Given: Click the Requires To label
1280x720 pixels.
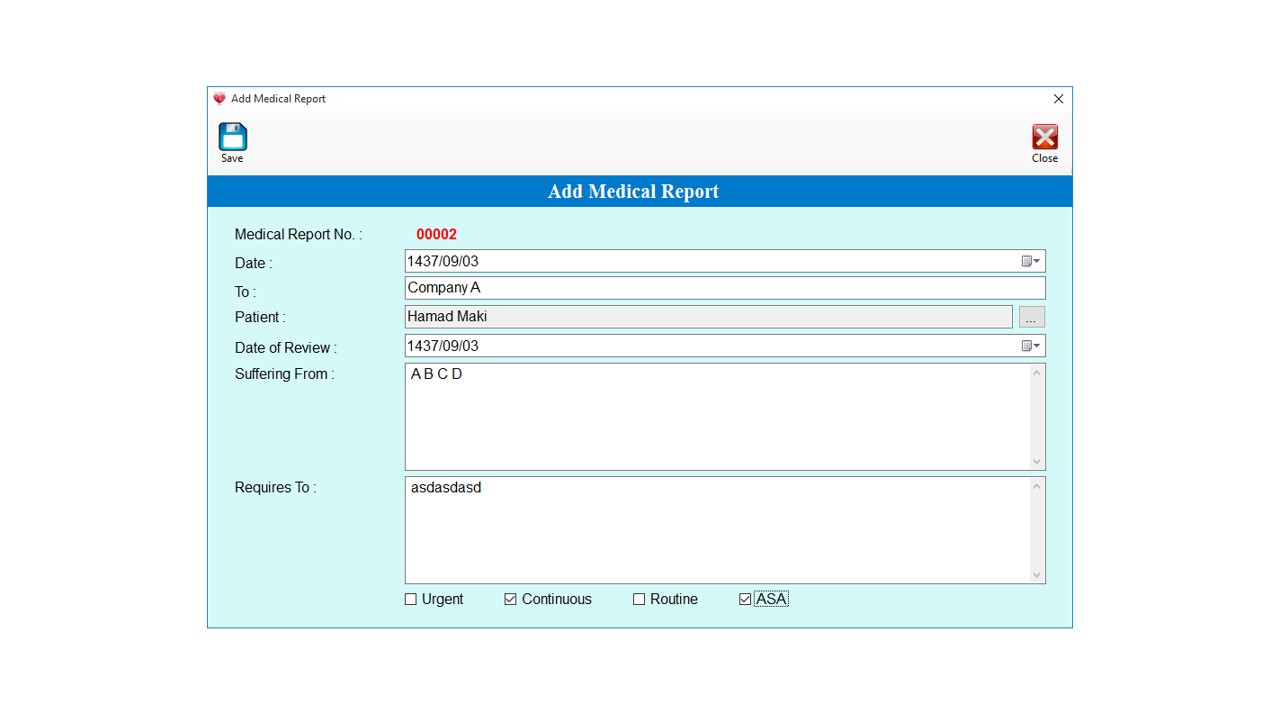Looking at the screenshot, I should 275,488.
